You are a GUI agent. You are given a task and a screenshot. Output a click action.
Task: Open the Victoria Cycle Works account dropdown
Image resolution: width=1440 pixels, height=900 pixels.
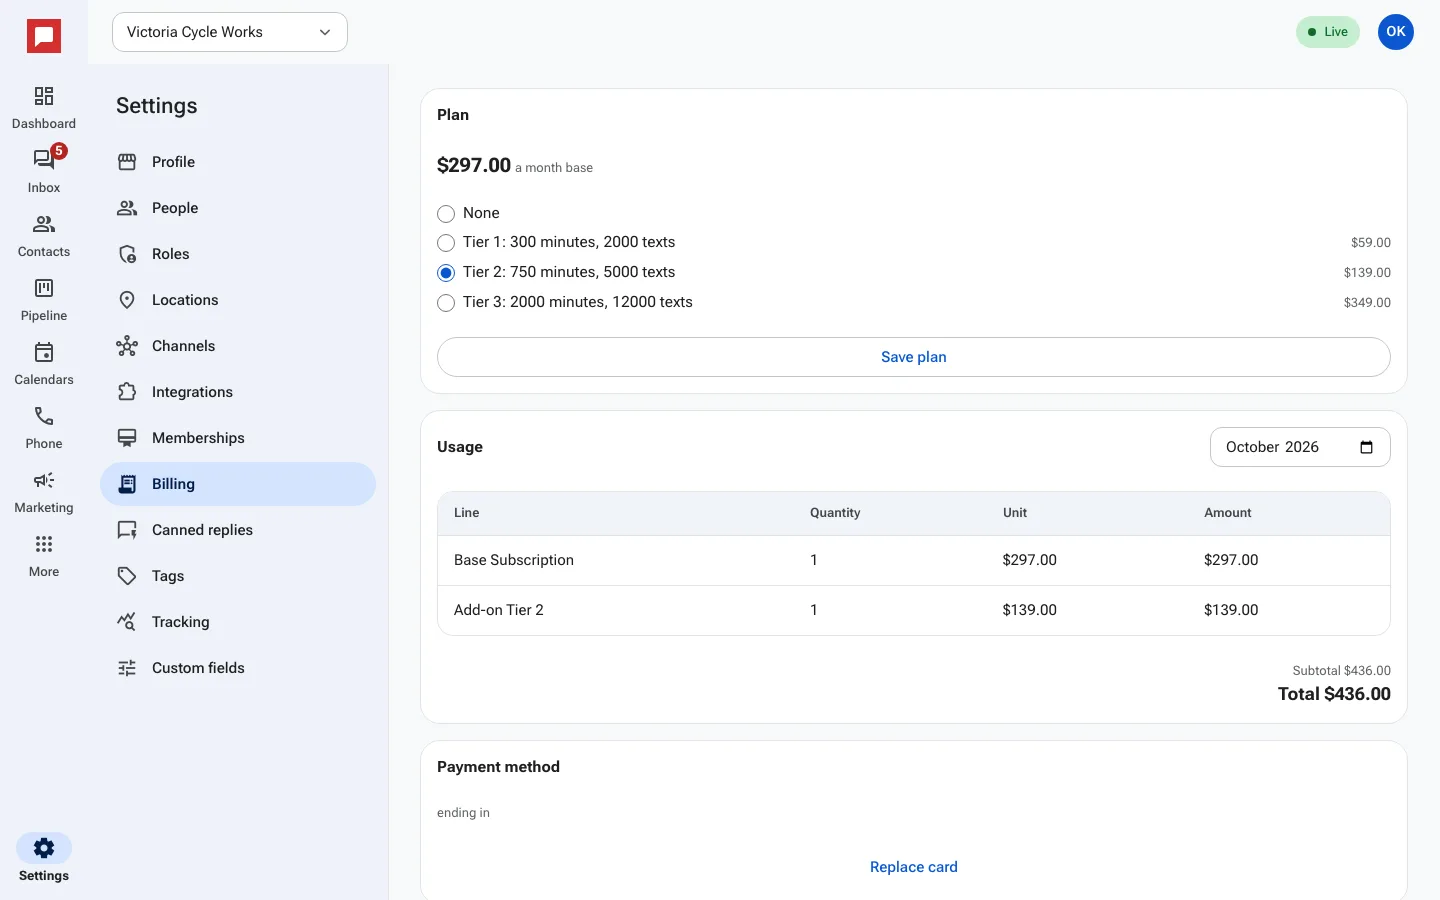pos(230,32)
